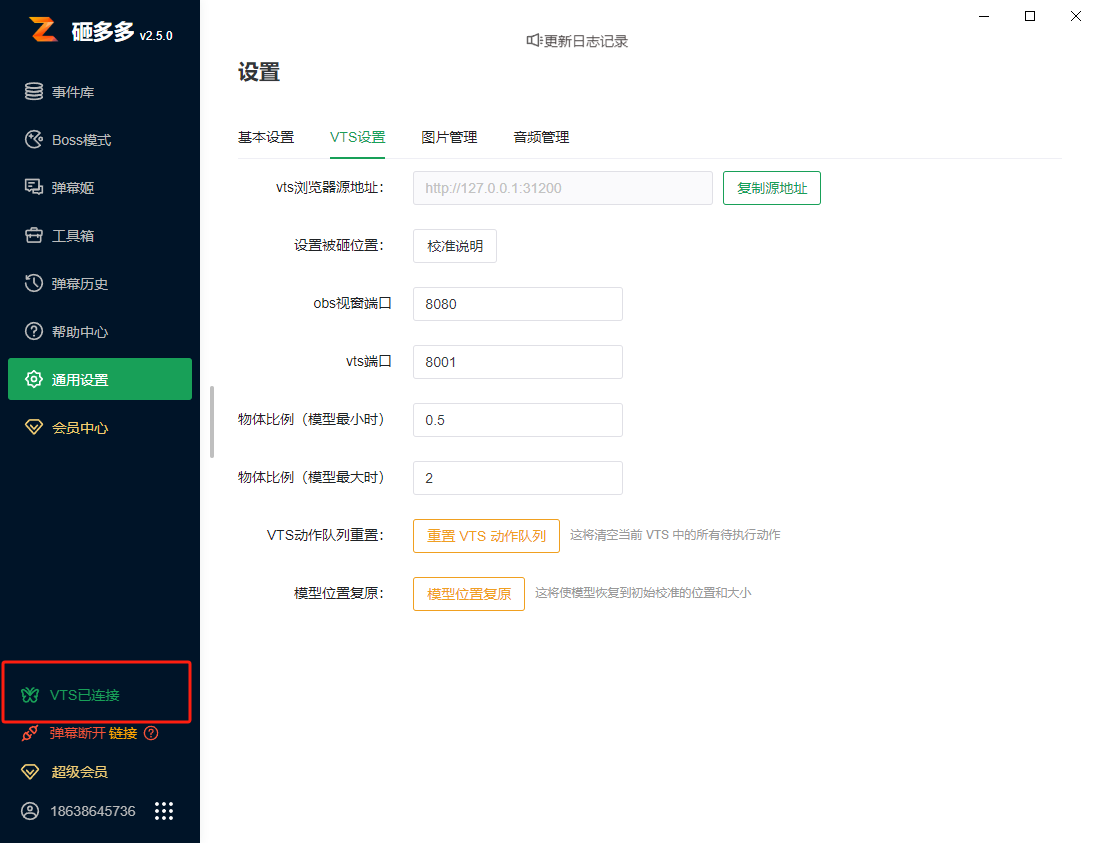Switch to the 基本设置 tab
This screenshot has height=843, width=1100.
(266, 137)
